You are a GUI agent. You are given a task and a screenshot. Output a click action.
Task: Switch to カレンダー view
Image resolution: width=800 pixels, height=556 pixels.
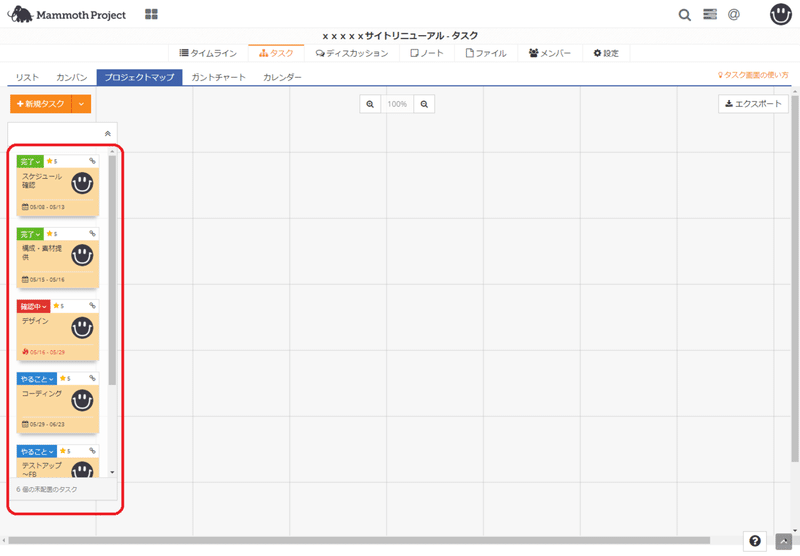(x=282, y=77)
